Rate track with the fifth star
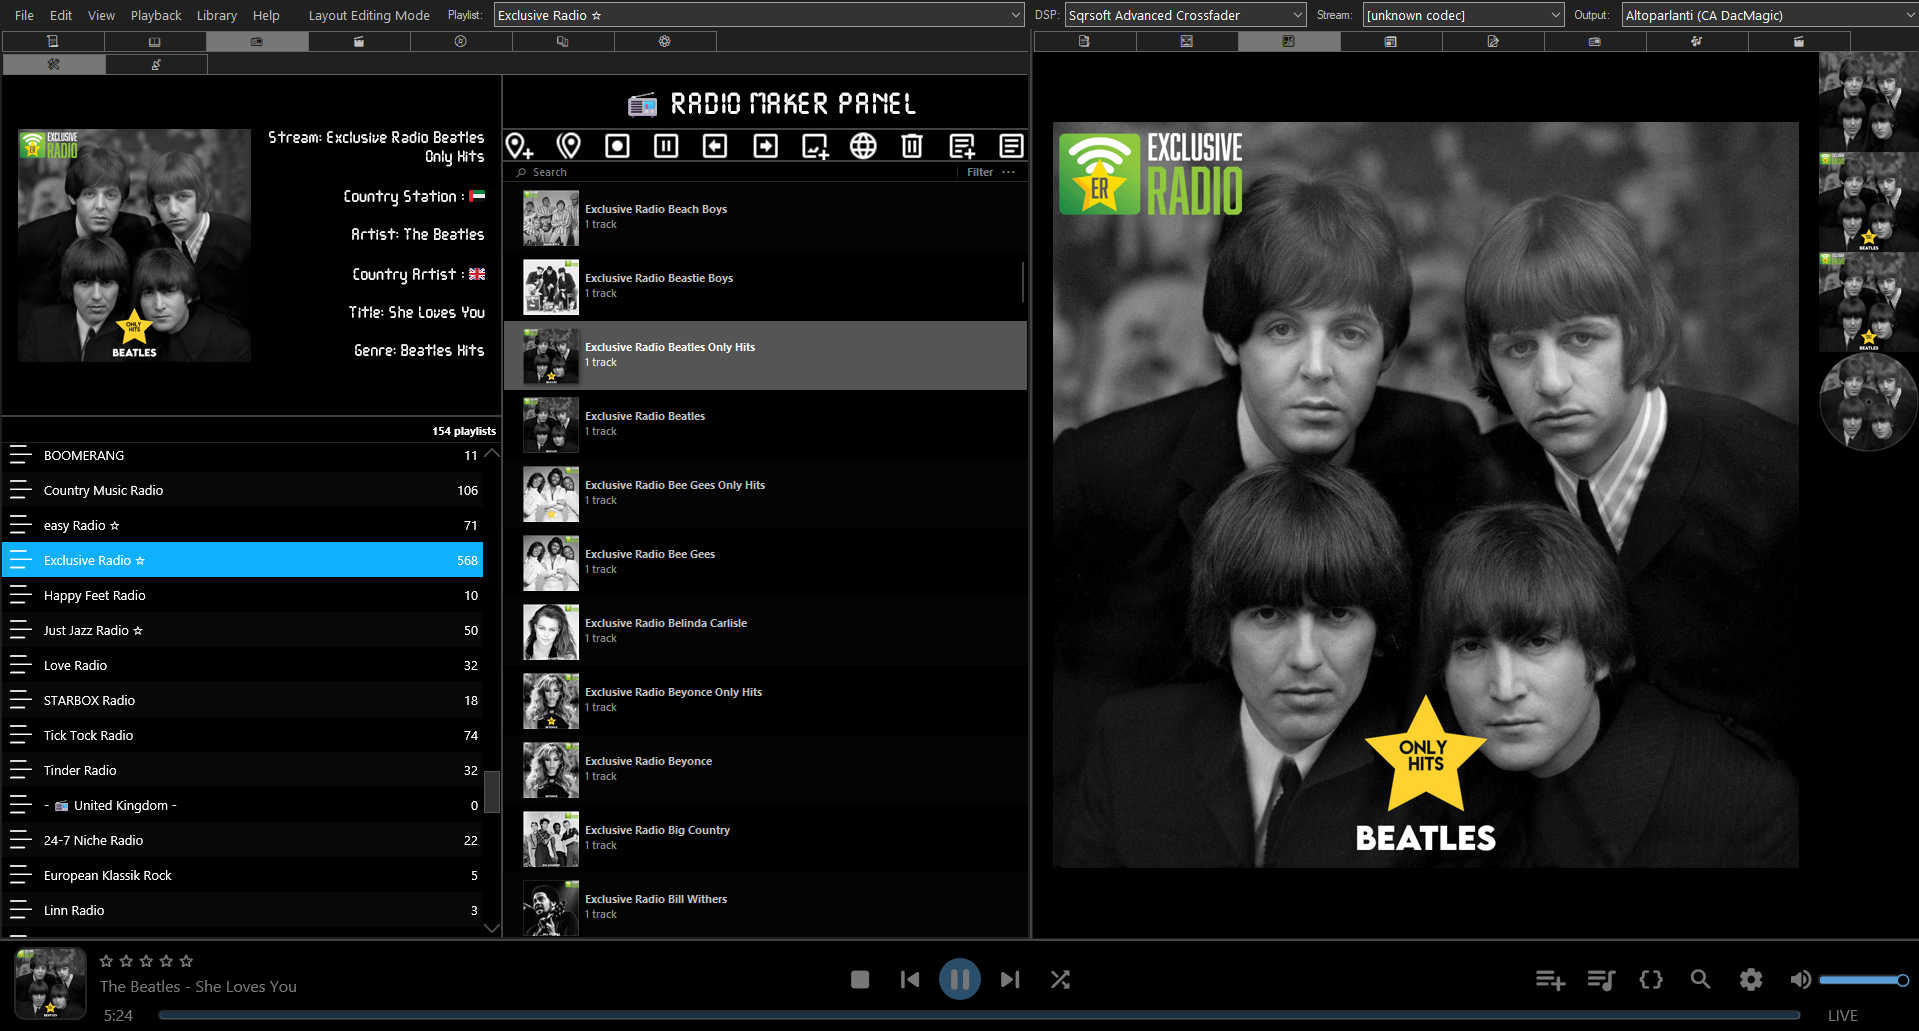This screenshot has height=1031, width=1919. [x=186, y=961]
